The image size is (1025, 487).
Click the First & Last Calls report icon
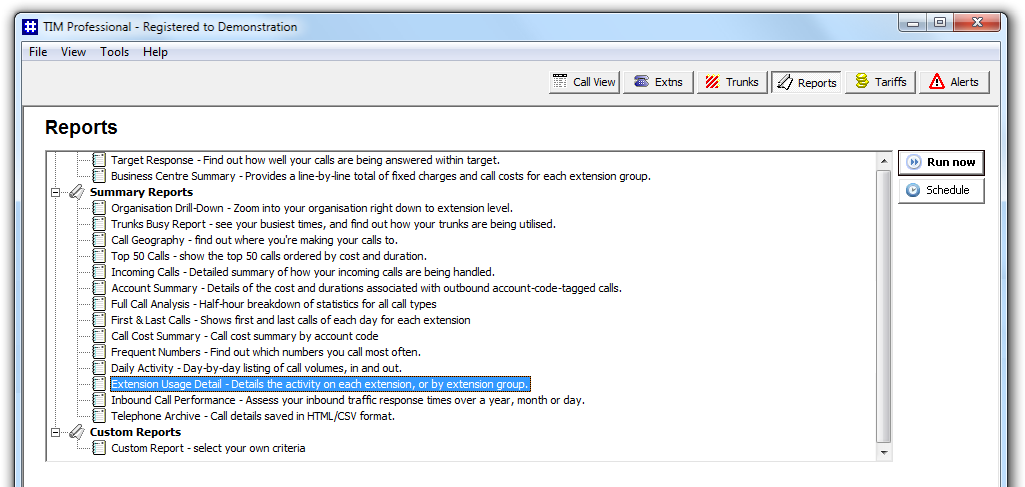99,320
